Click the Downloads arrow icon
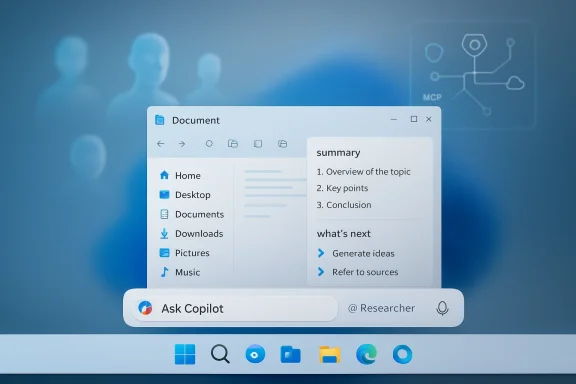The width and height of the screenshot is (576, 384). 164,234
